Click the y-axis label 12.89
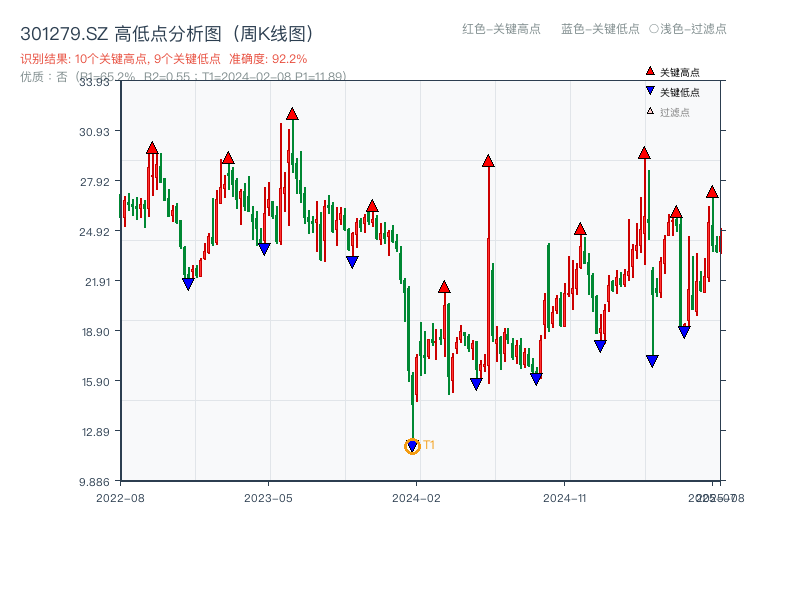The height and width of the screenshot is (600, 800). click(x=95, y=432)
